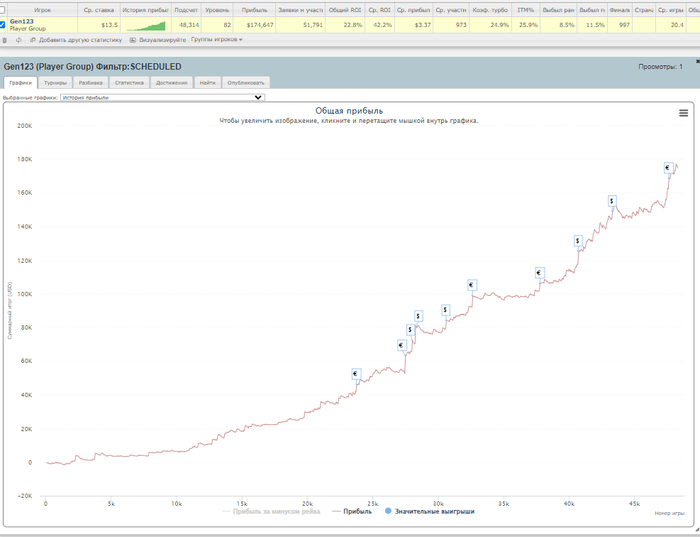Open the Gen123 player link

point(21,21)
